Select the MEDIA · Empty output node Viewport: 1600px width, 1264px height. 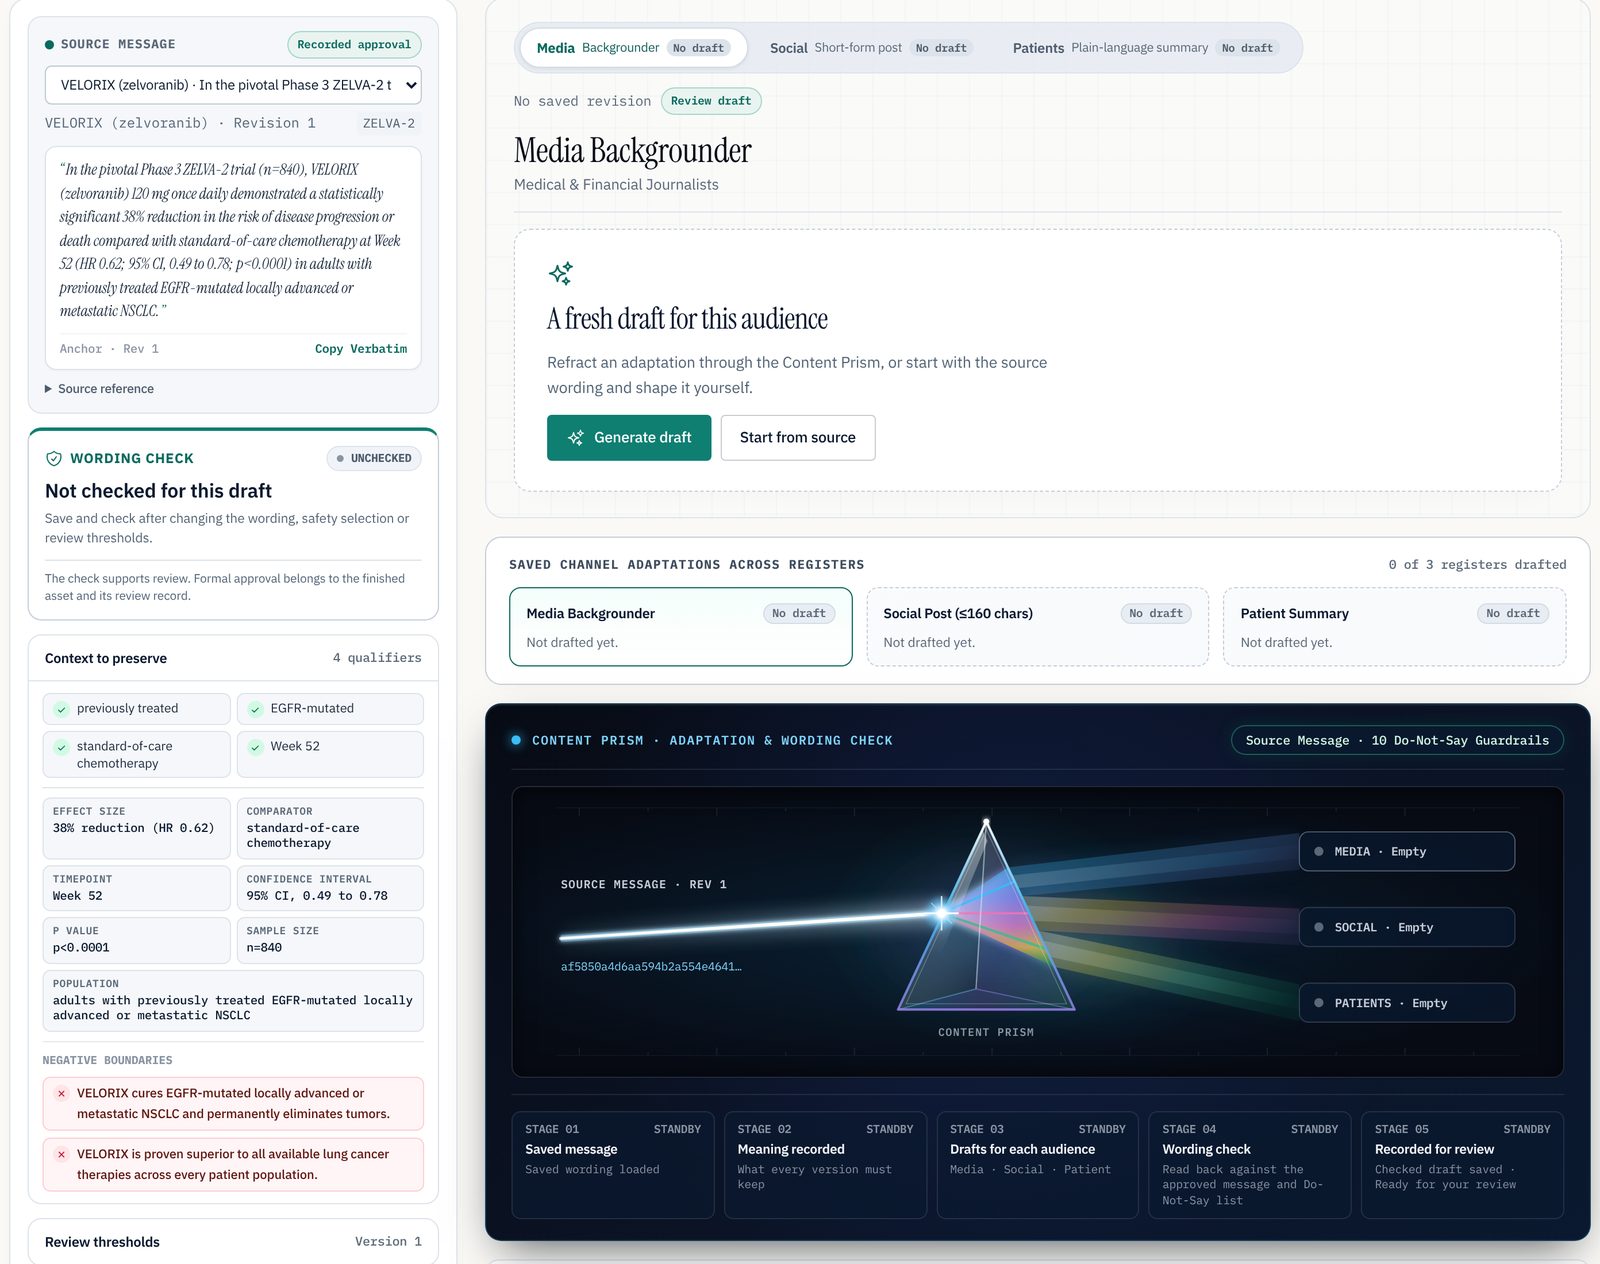[x=1407, y=851]
